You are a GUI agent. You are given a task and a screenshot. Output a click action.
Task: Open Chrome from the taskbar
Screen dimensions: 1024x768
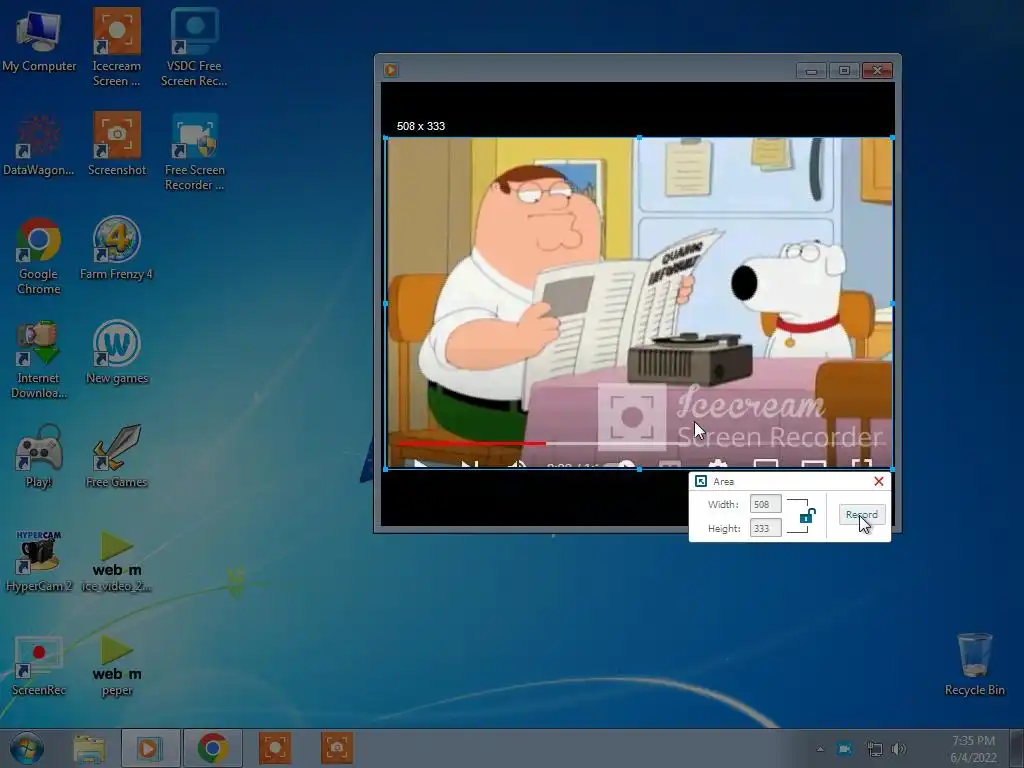click(212, 748)
